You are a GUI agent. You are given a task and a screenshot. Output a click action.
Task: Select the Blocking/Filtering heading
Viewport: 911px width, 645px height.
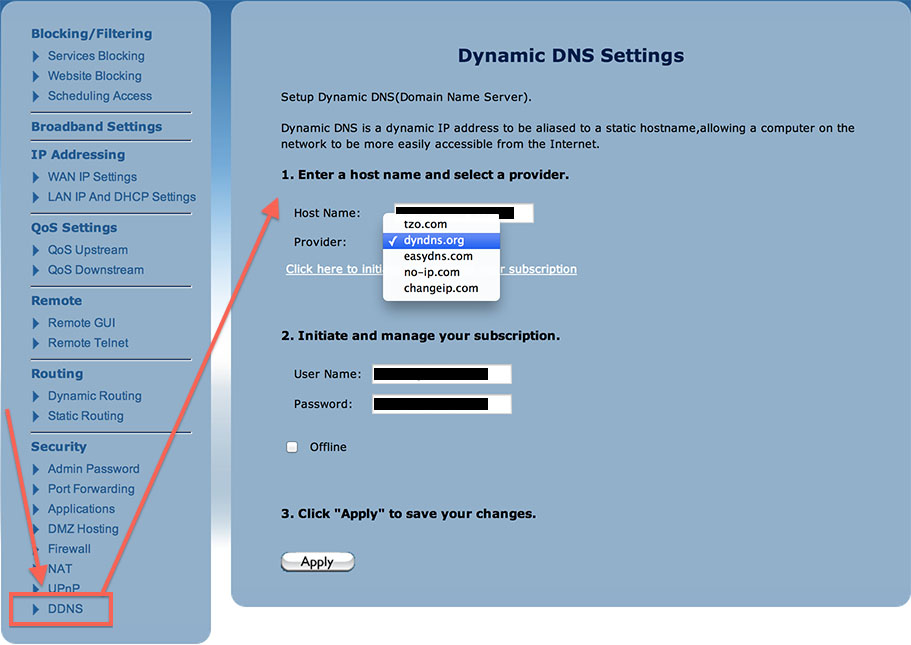pyautogui.click(x=91, y=34)
